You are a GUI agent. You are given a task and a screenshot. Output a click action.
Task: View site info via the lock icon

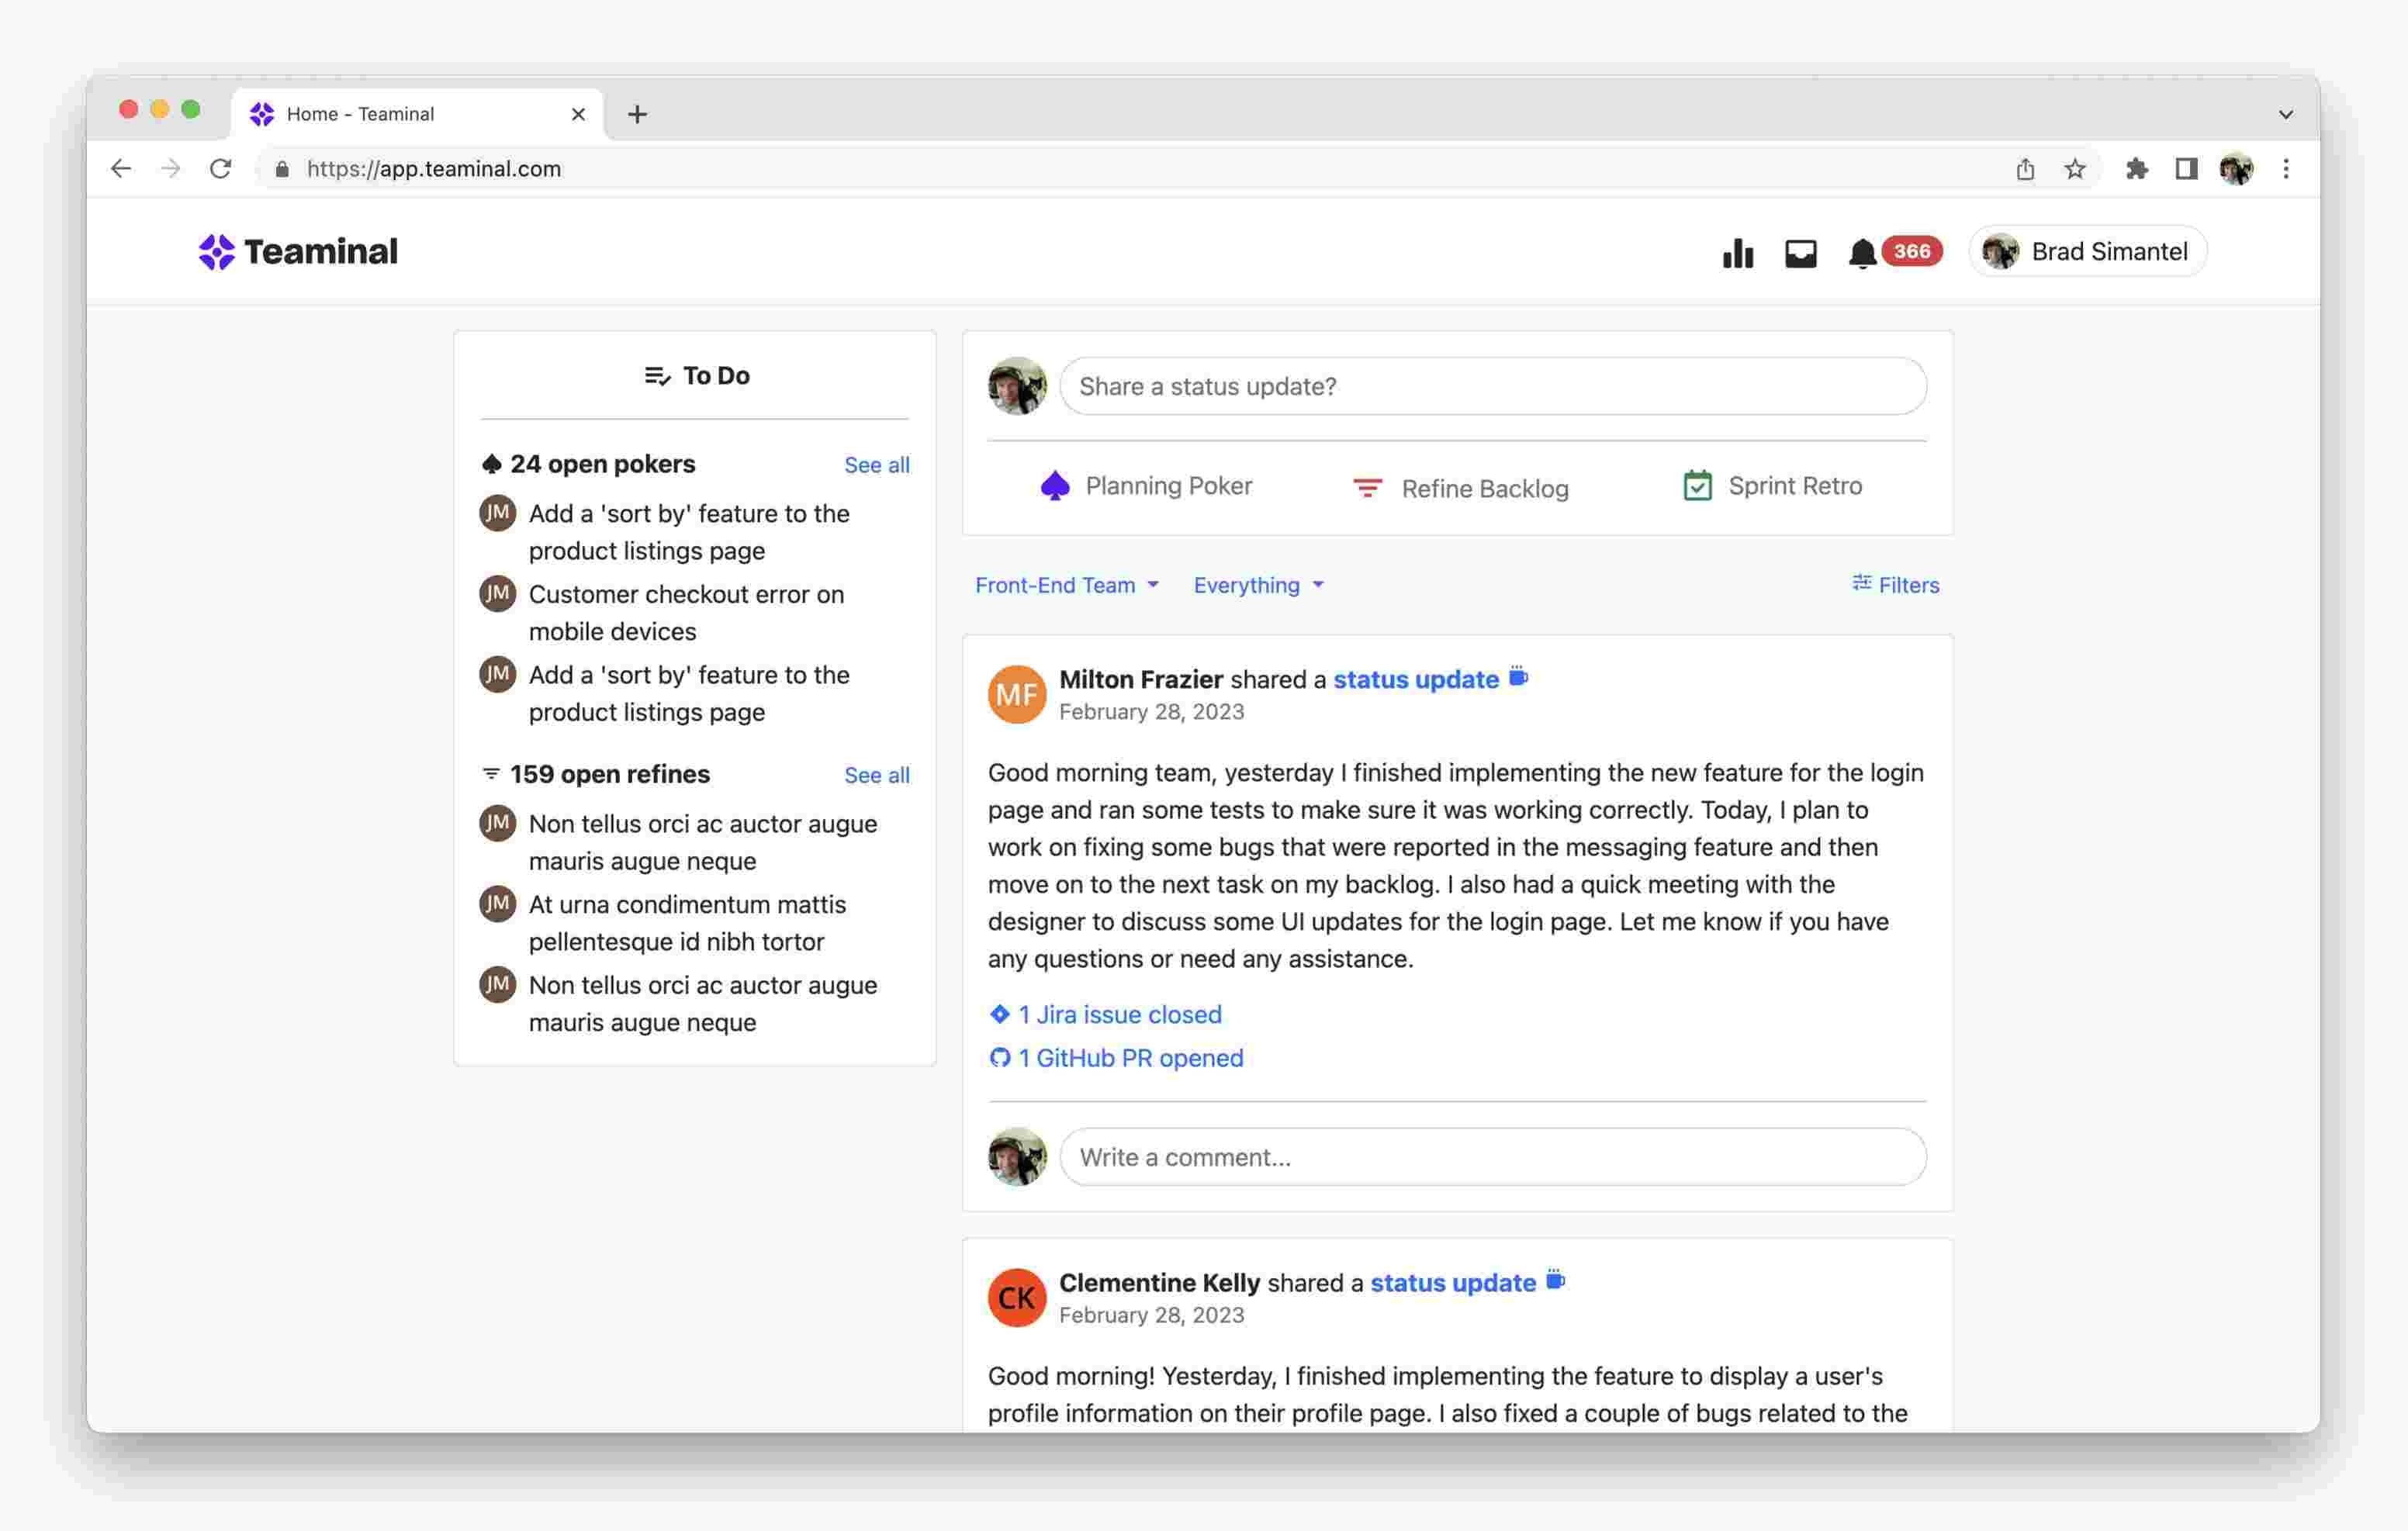[x=282, y=169]
